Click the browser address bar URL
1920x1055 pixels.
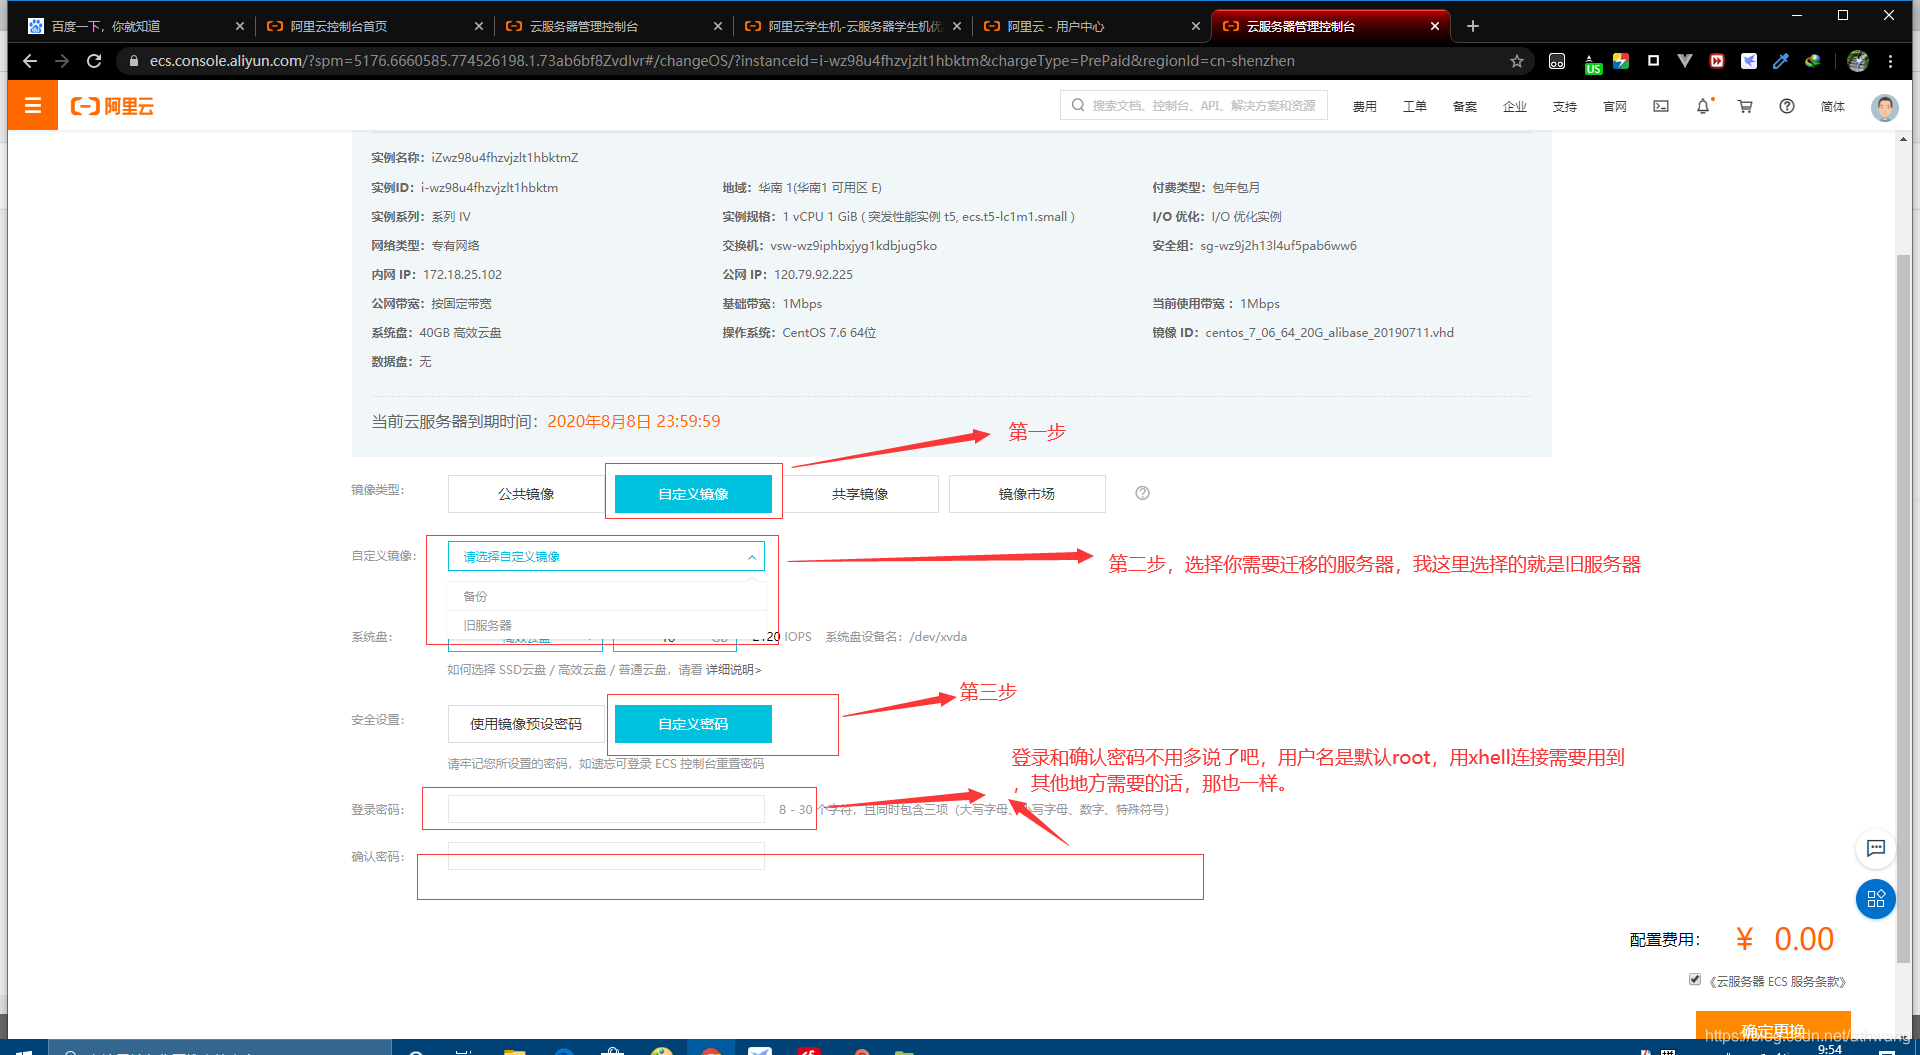click(722, 61)
